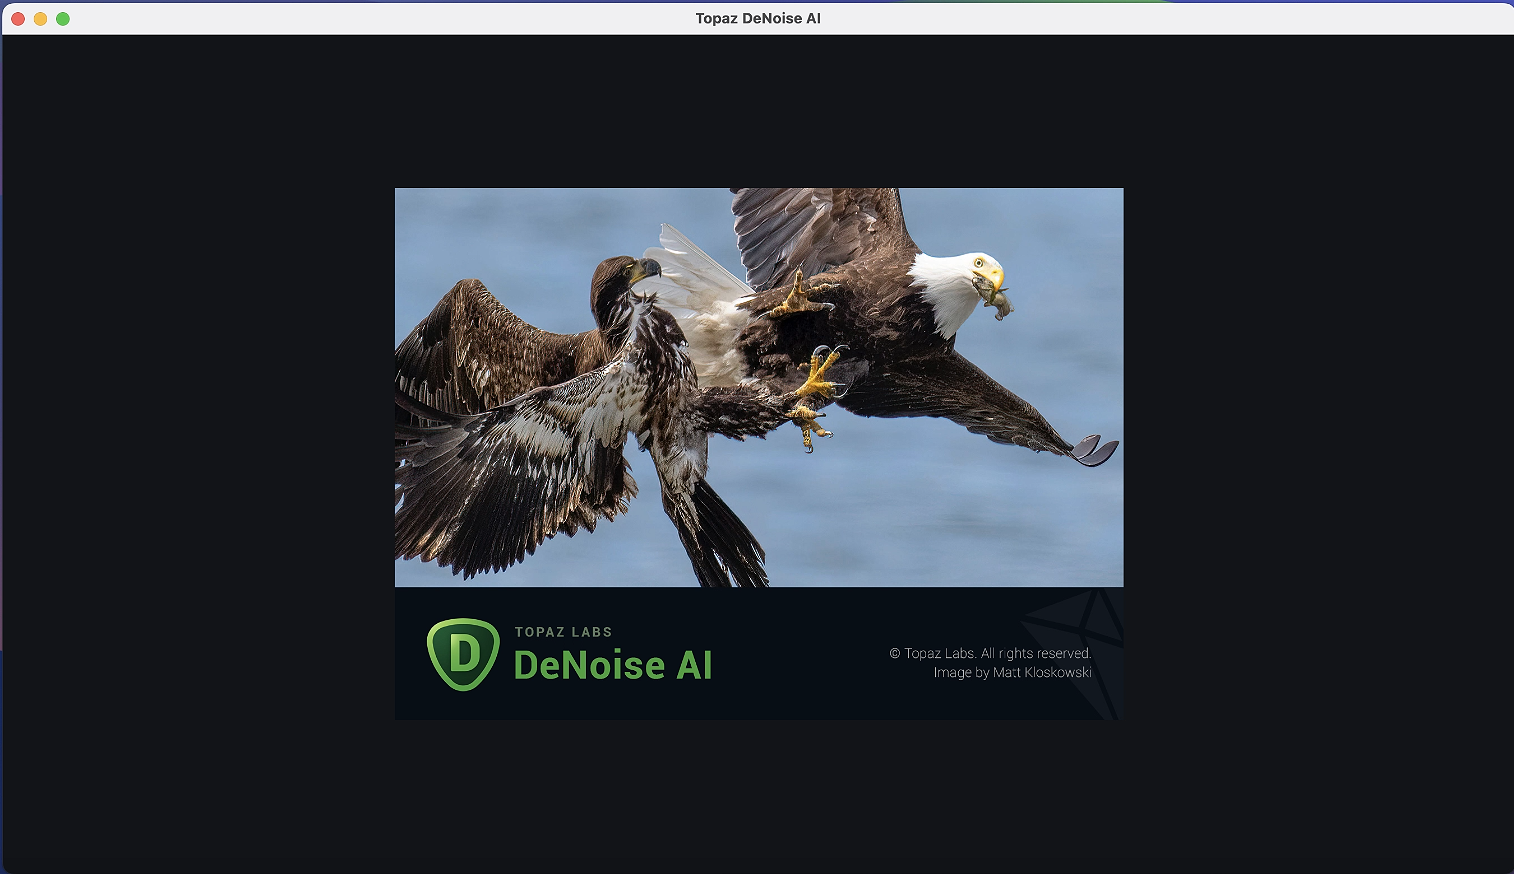
Task: Click the "Image by Matt Kloskowski" credit
Action: [1012, 673]
